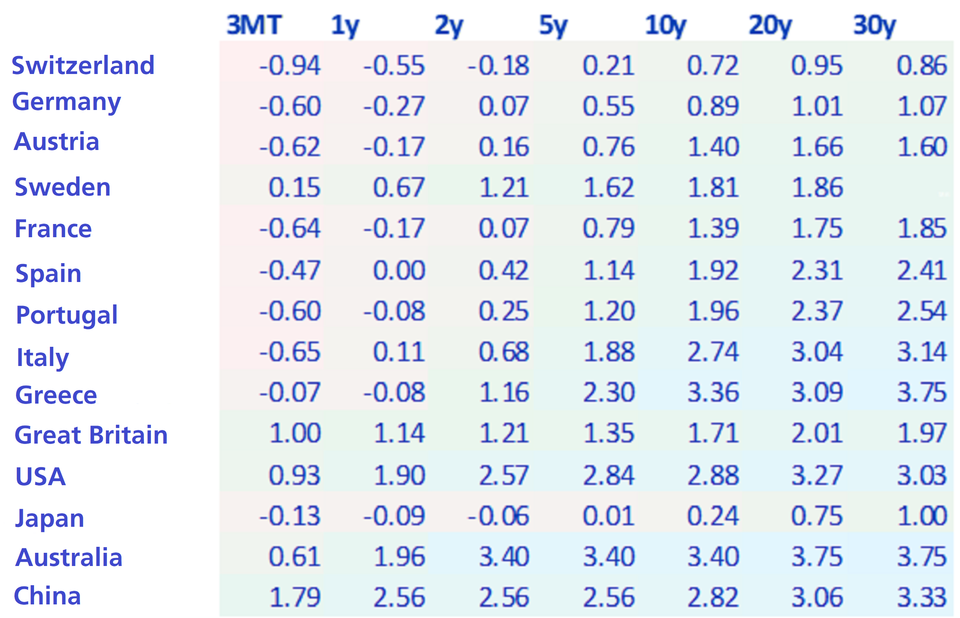Select the 10y column header
Image resolution: width=960 pixels, height=618 pixels.
(x=665, y=26)
